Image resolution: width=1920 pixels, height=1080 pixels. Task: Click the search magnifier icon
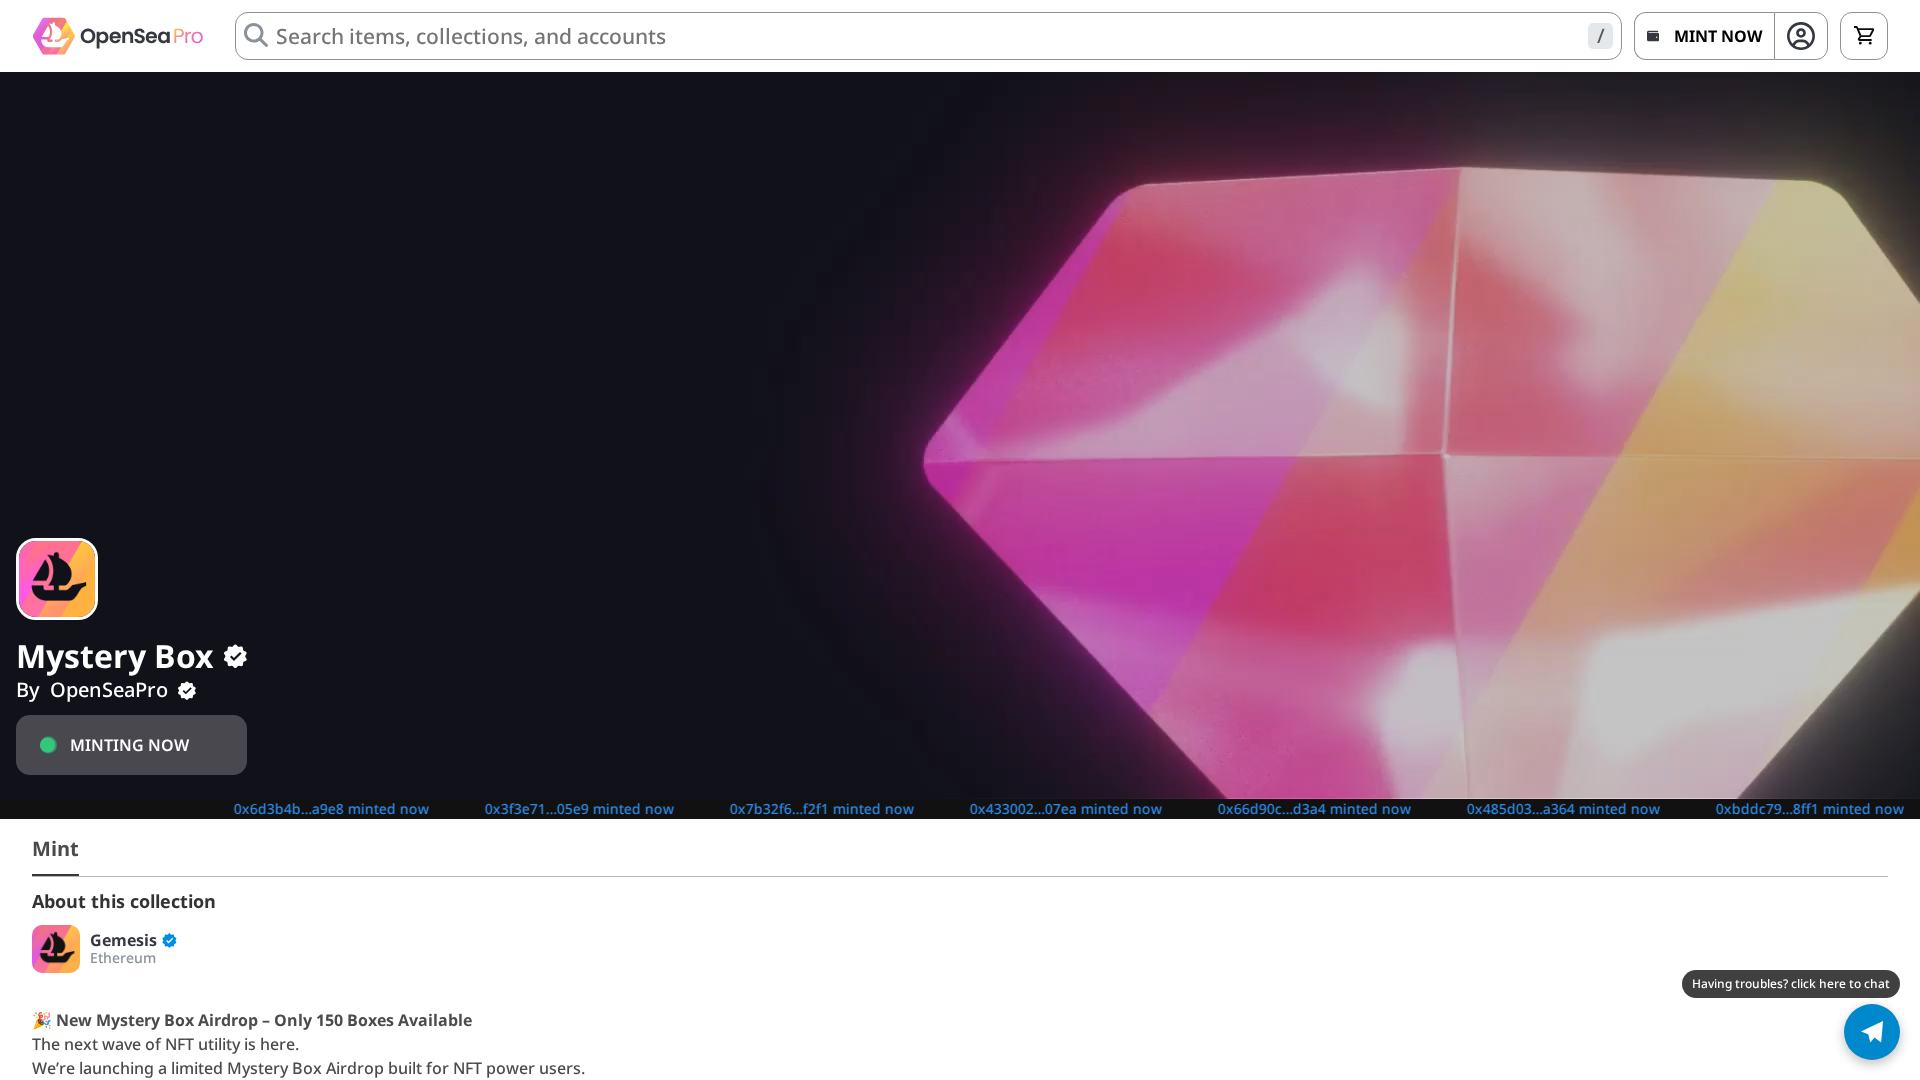tap(256, 36)
